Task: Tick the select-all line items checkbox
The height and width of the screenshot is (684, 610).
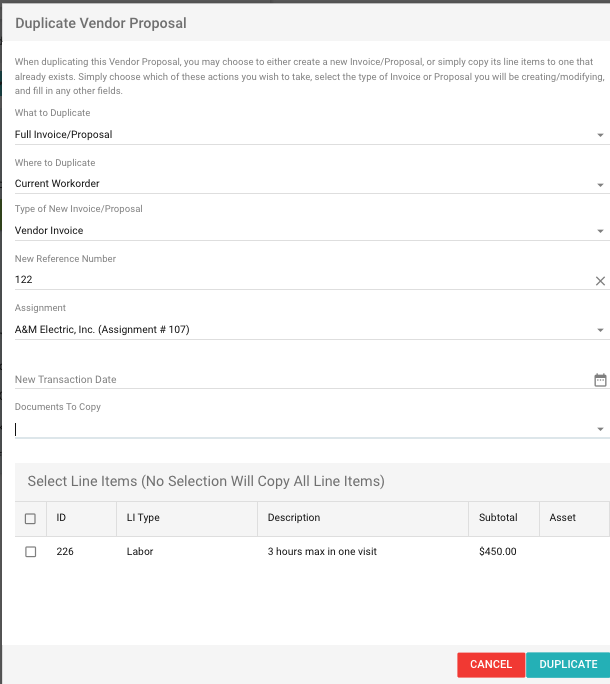Action: [30, 518]
